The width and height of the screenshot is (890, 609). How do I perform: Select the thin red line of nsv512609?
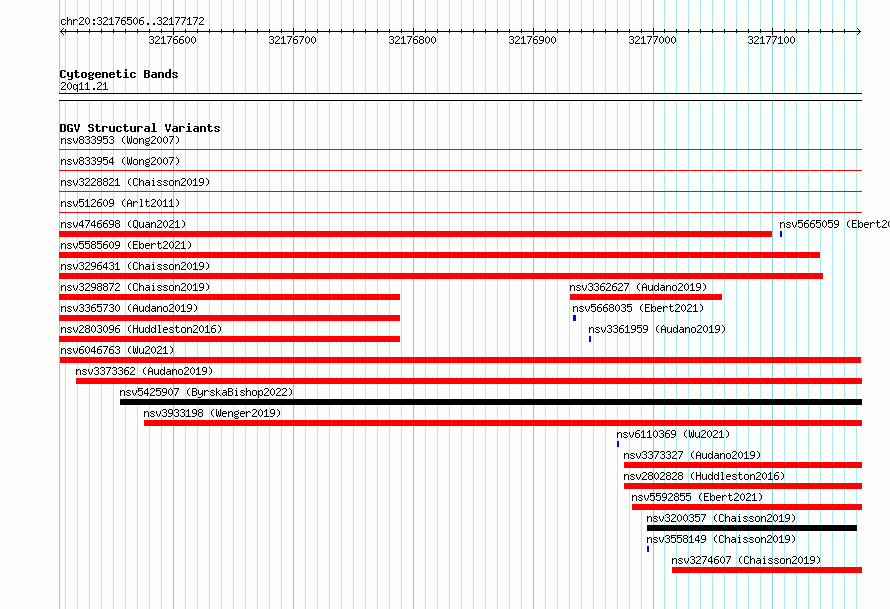pos(461,213)
